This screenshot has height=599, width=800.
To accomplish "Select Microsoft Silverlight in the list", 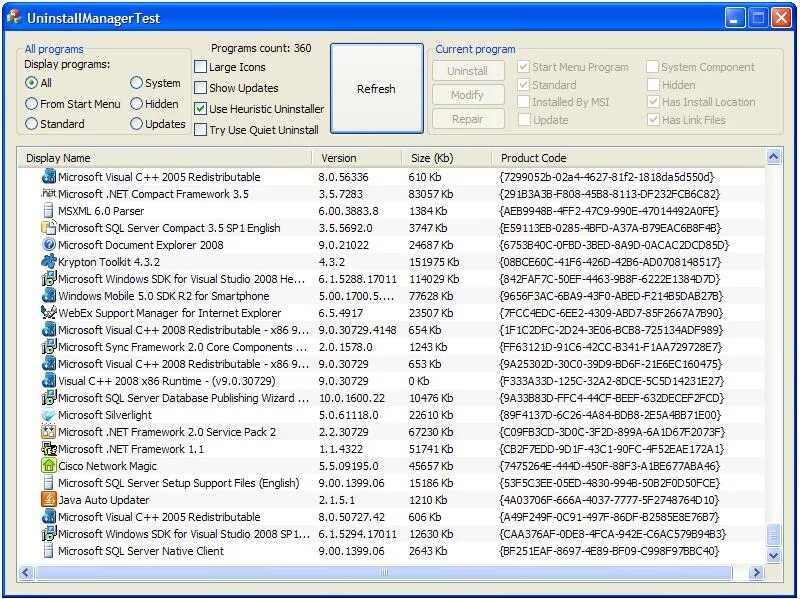I will point(391,415).
